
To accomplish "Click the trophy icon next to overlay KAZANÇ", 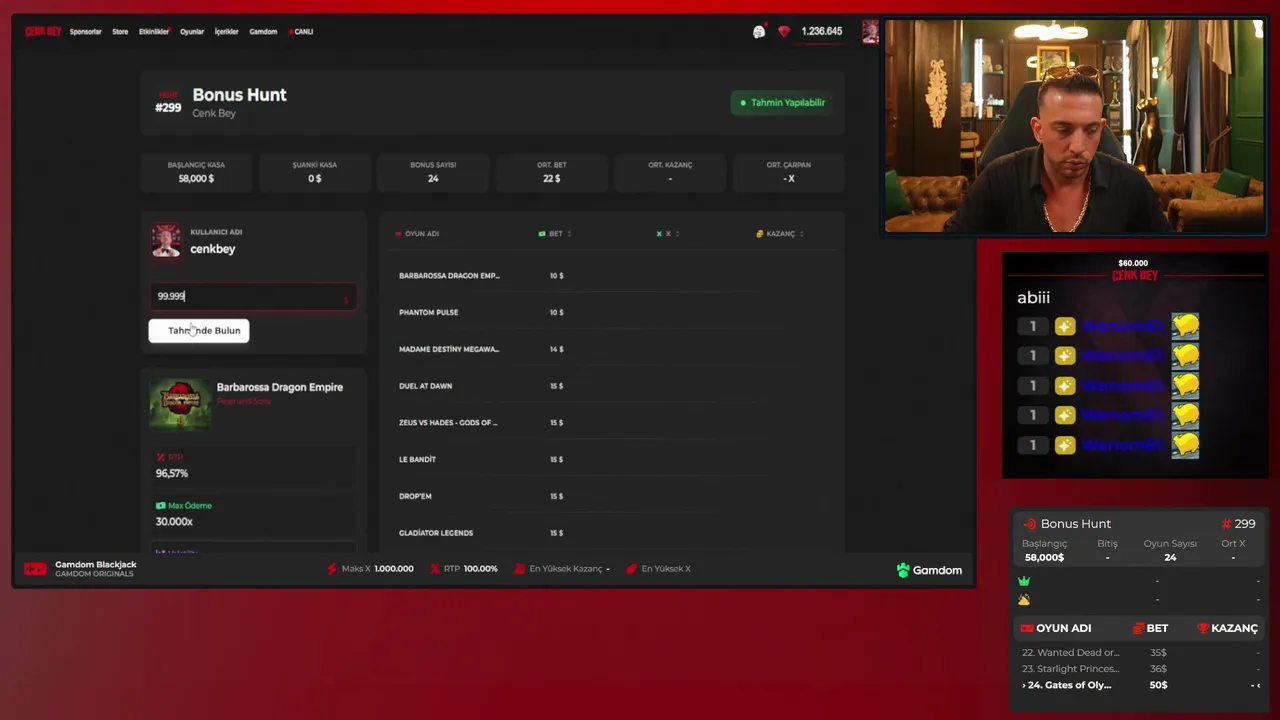I will [1203, 628].
